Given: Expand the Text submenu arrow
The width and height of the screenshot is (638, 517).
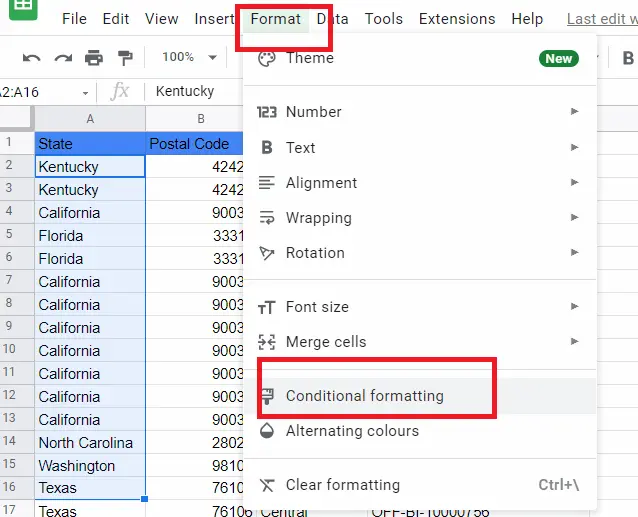Looking at the screenshot, I should pos(575,147).
